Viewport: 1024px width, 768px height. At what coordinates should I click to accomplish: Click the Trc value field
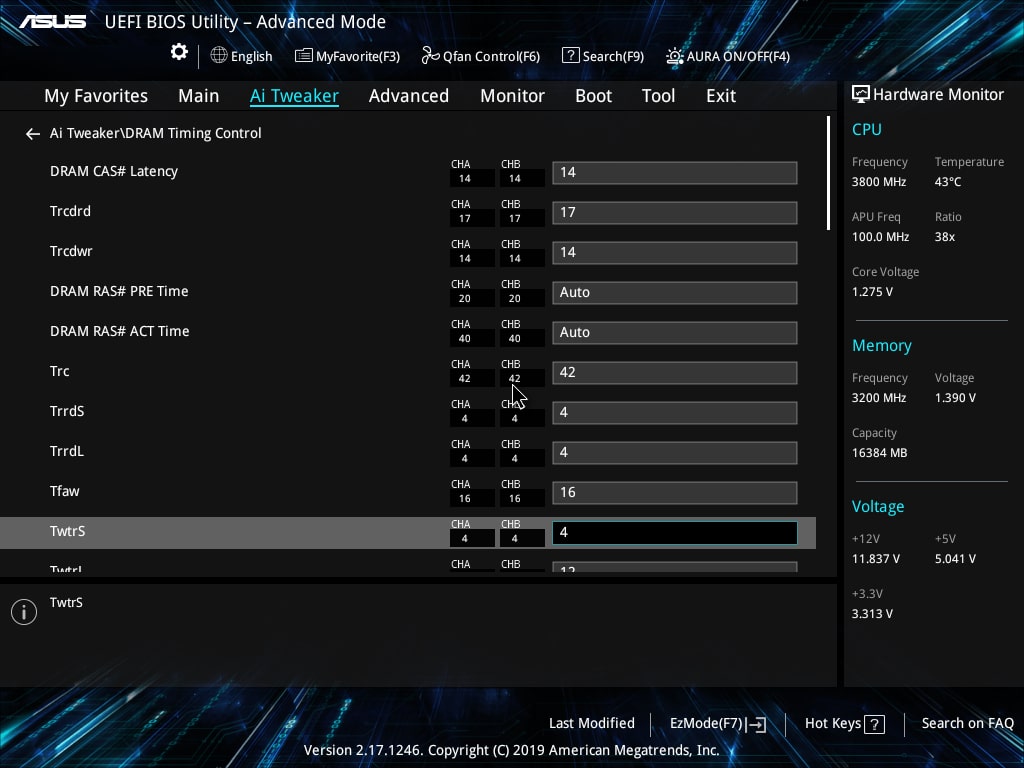(675, 372)
